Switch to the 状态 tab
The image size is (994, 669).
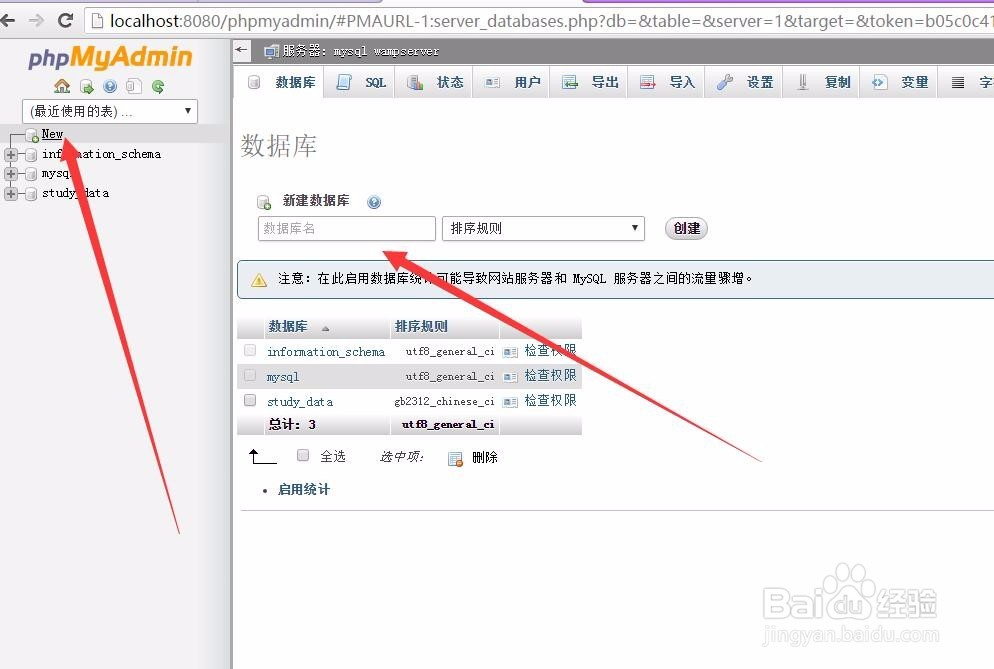coord(434,82)
